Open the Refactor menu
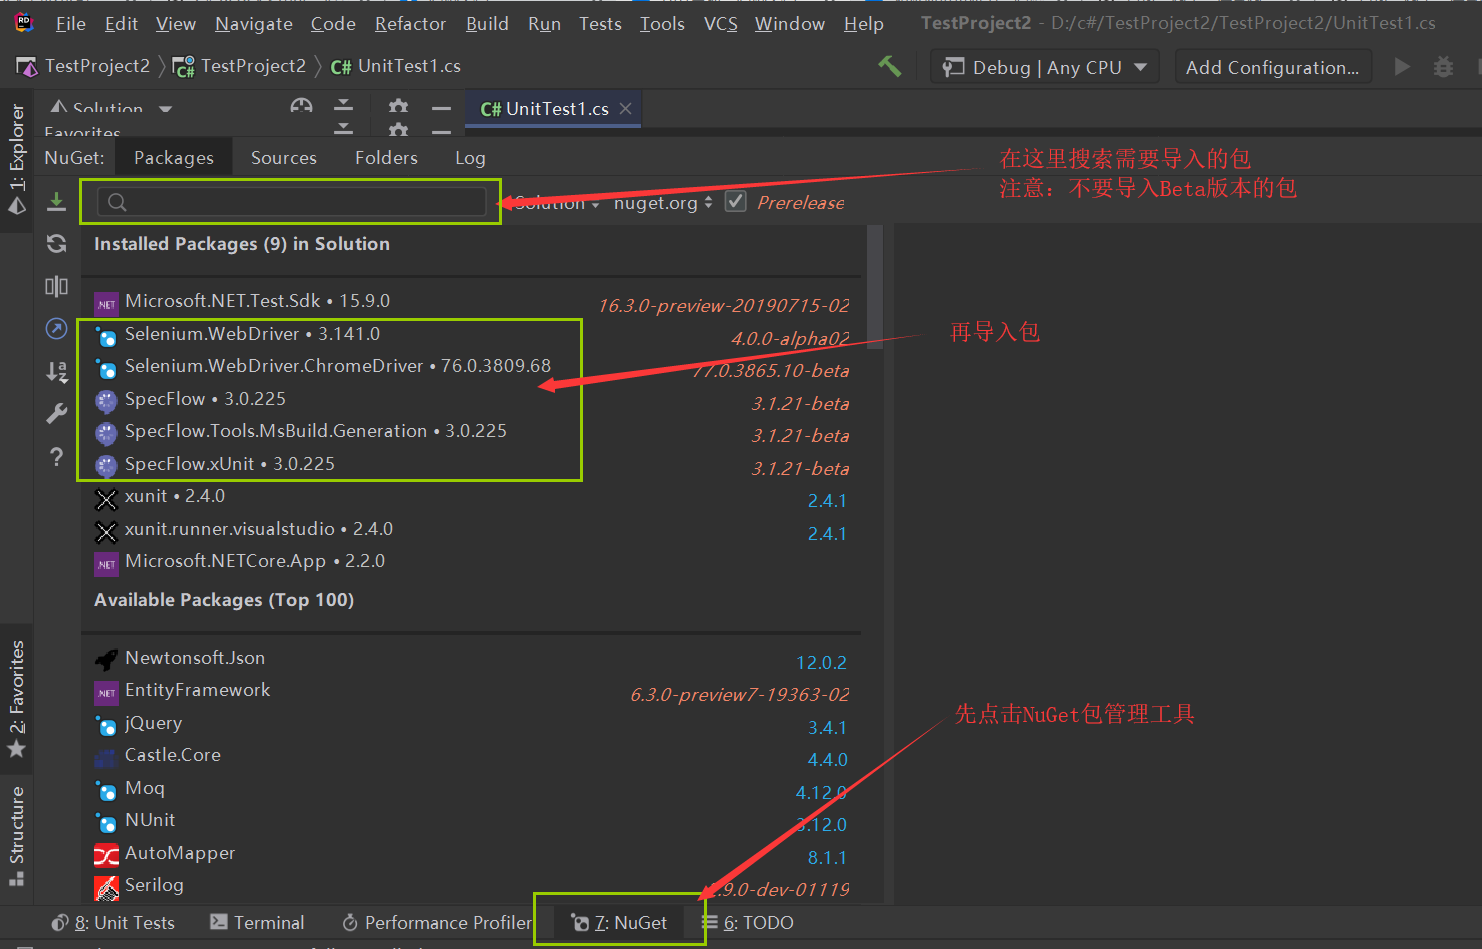Viewport: 1482px width, 949px height. click(410, 23)
